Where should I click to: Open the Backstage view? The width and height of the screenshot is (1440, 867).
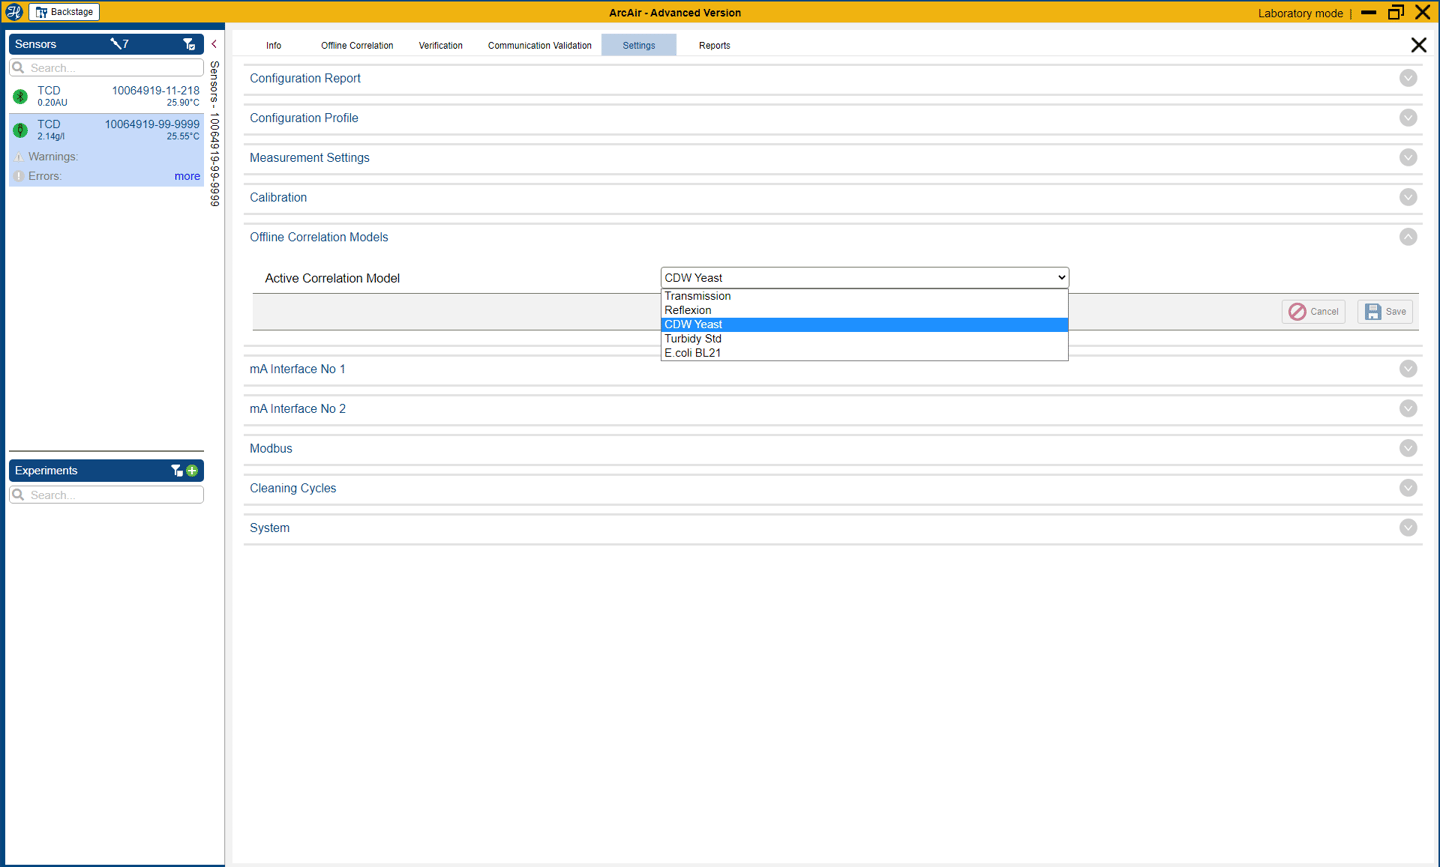click(x=64, y=12)
